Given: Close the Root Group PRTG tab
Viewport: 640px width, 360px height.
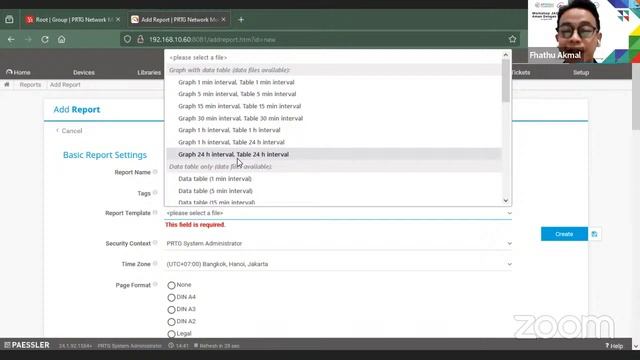Looking at the screenshot, I should pyautogui.click(x=118, y=19).
